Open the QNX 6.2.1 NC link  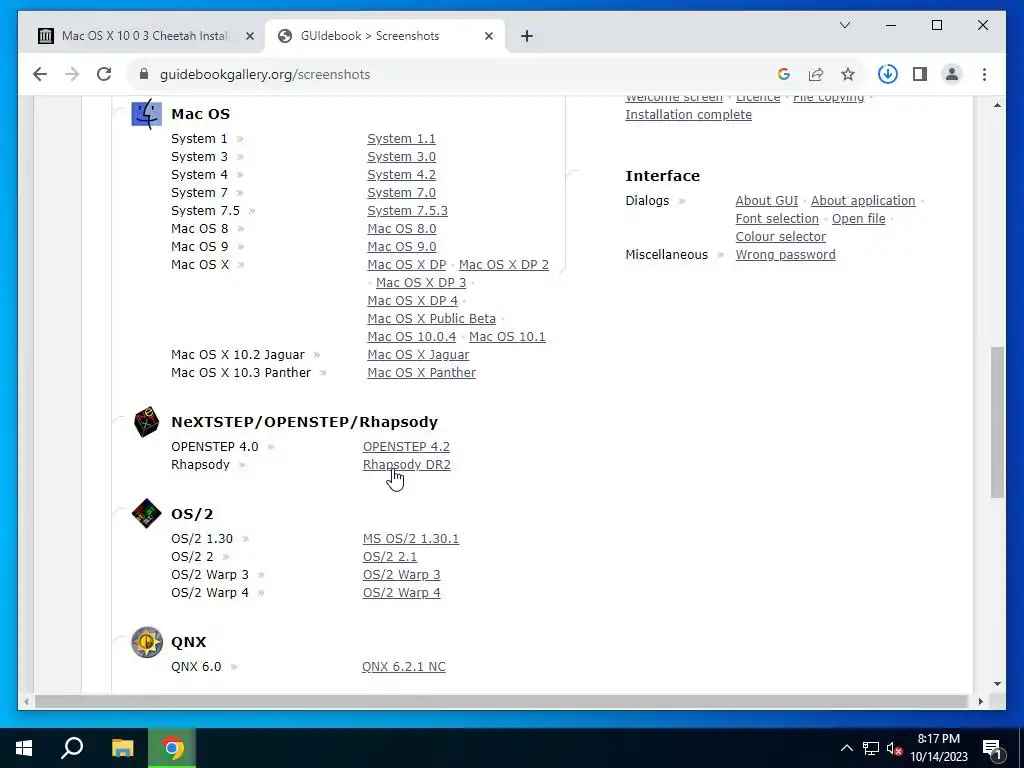(404, 667)
